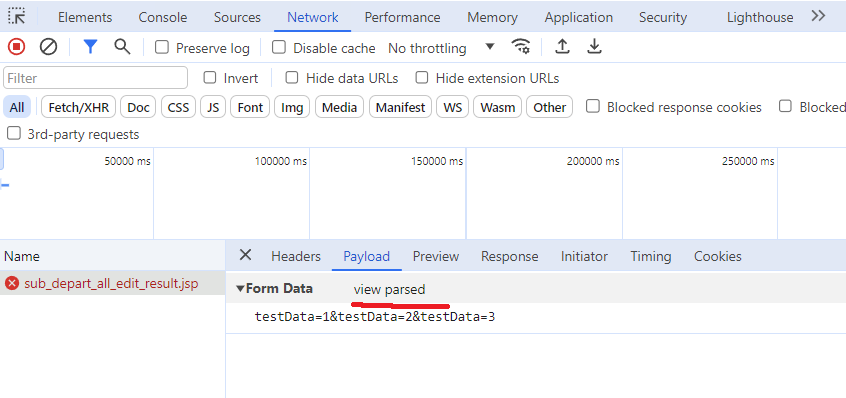This screenshot has height=398, width=846.
Task: Open the Preview tab of request
Action: pos(436,256)
